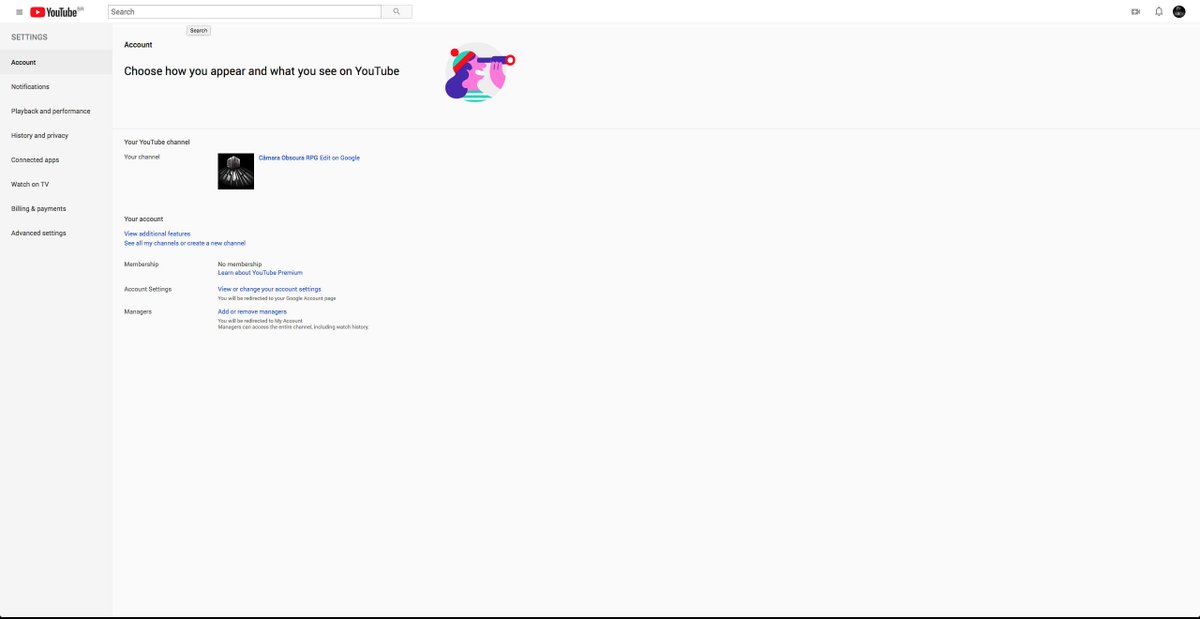Click Edit on Google link

tap(340, 158)
